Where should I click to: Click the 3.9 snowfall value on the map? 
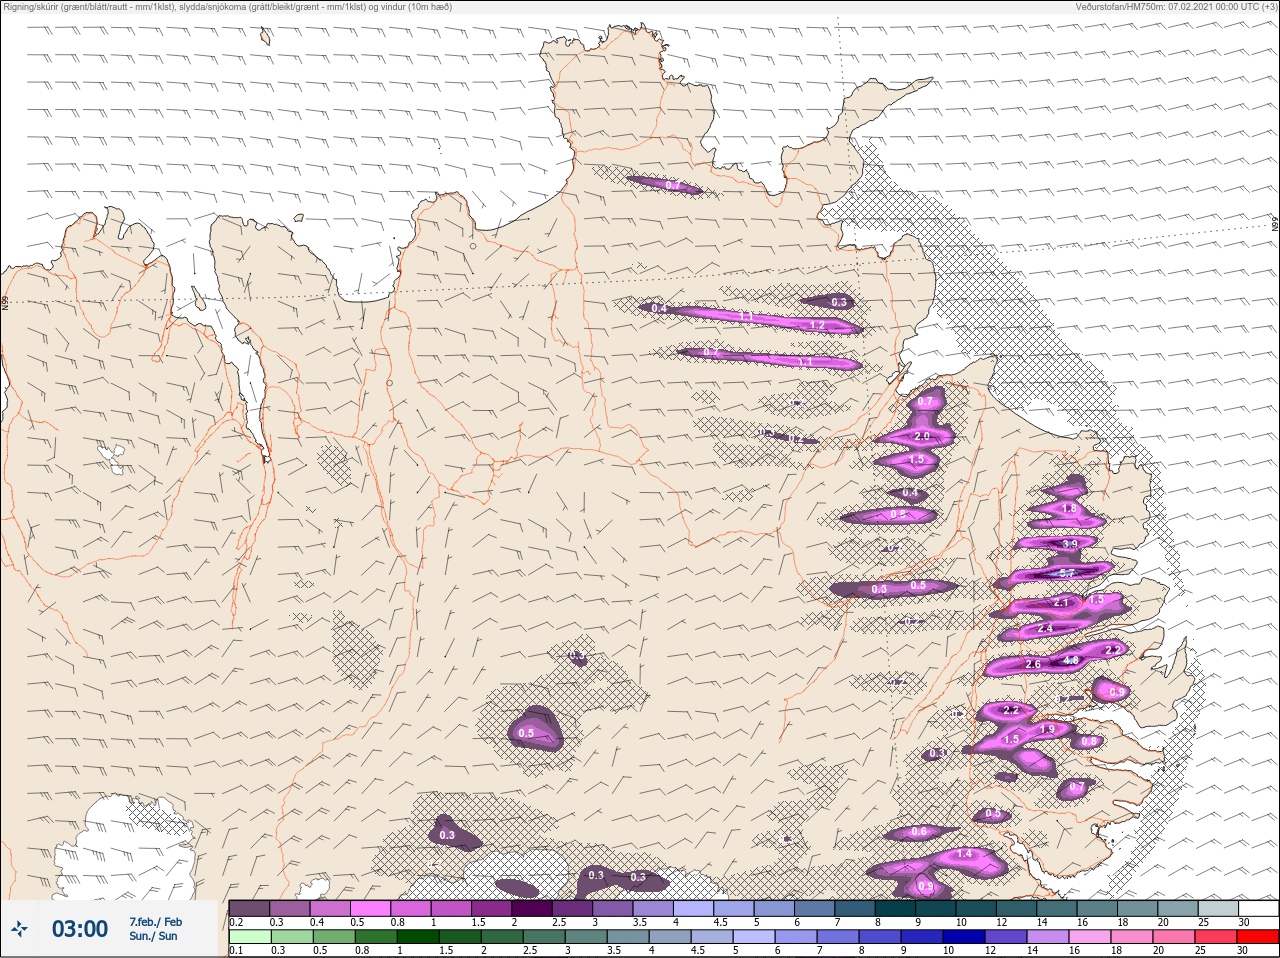click(x=1070, y=544)
